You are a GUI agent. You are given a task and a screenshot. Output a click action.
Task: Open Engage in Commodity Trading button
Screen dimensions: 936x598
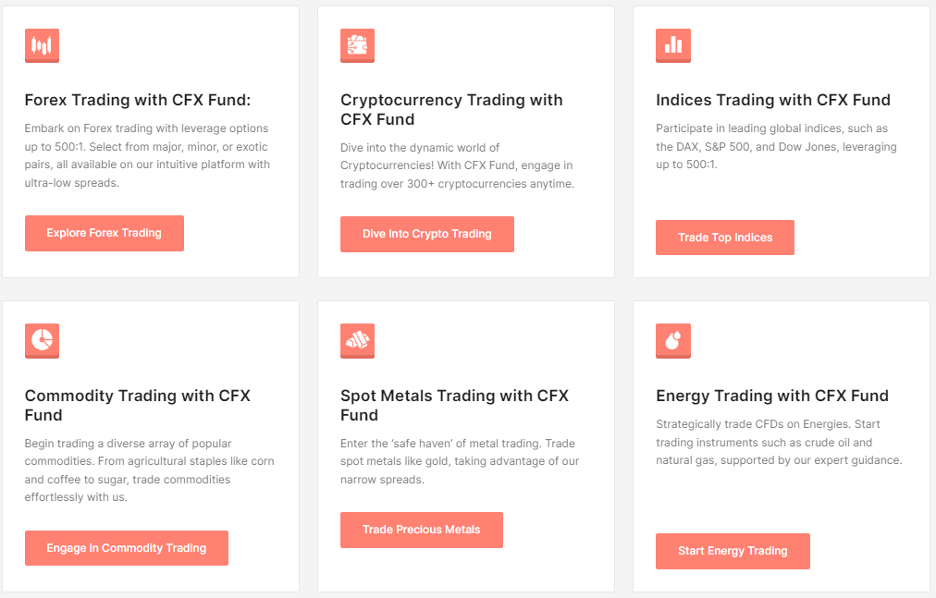point(127,548)
